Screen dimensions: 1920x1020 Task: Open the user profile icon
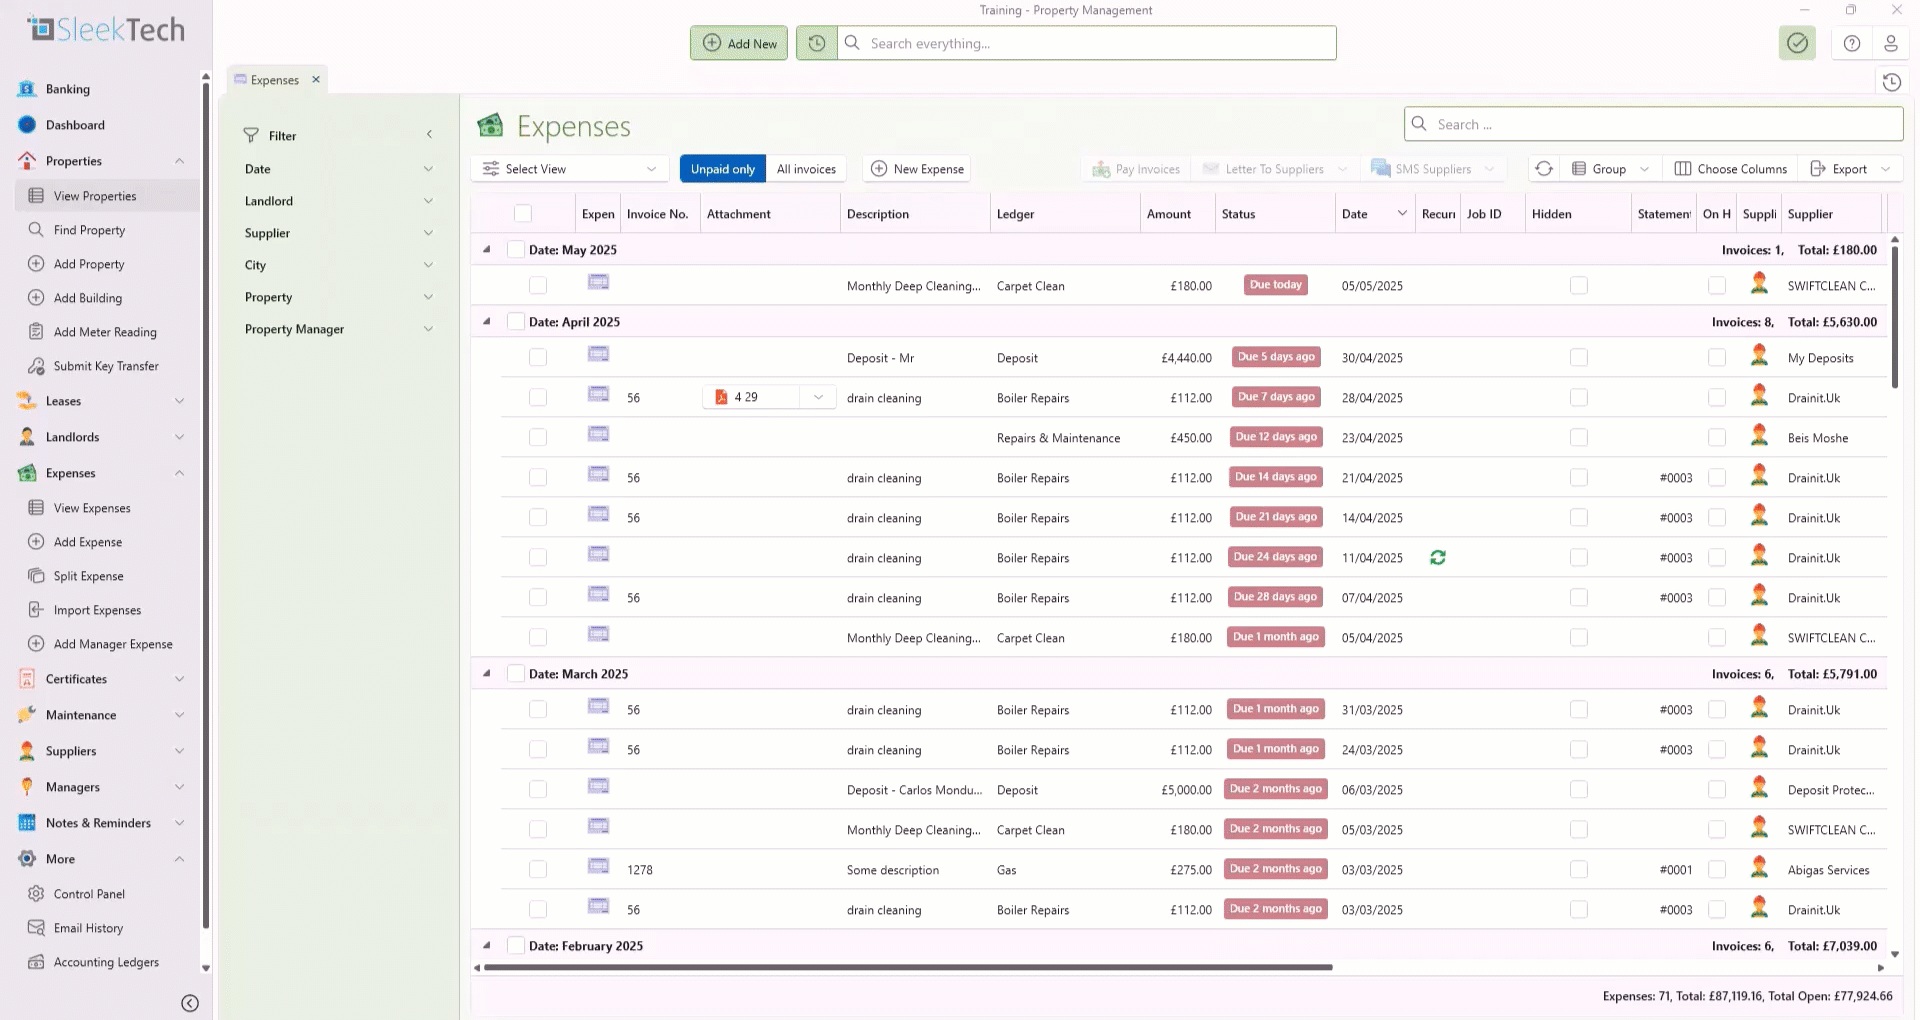coord(1890,43)
